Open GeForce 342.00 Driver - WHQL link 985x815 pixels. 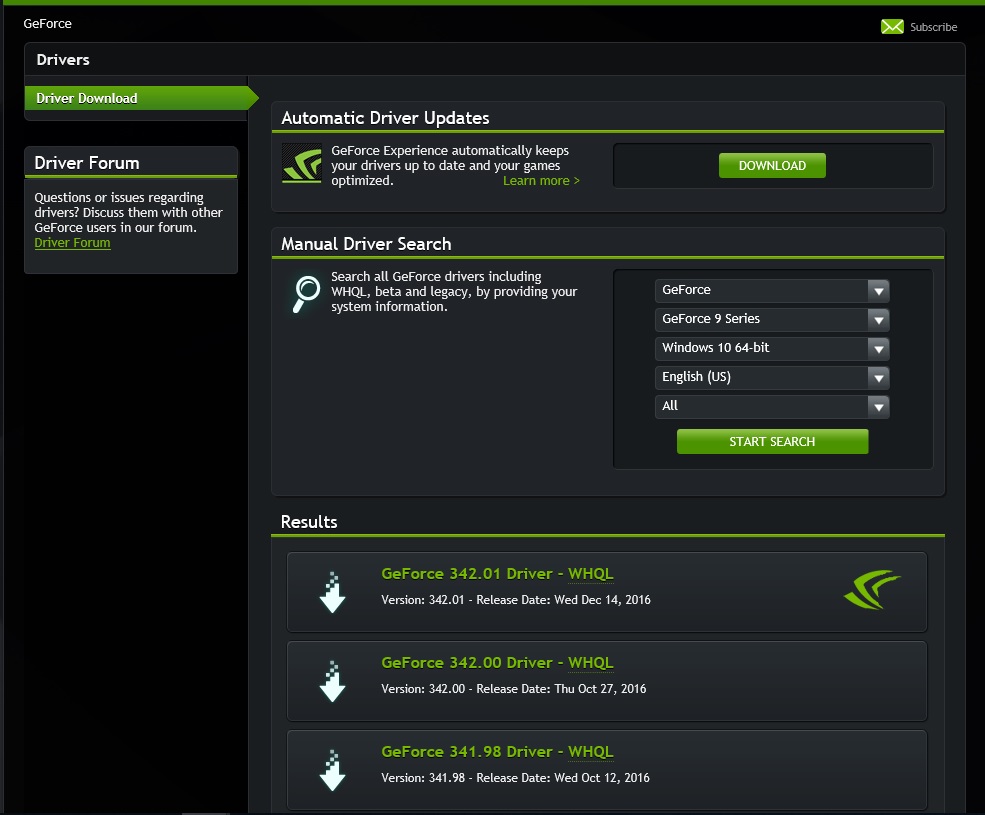pos(497,663)
